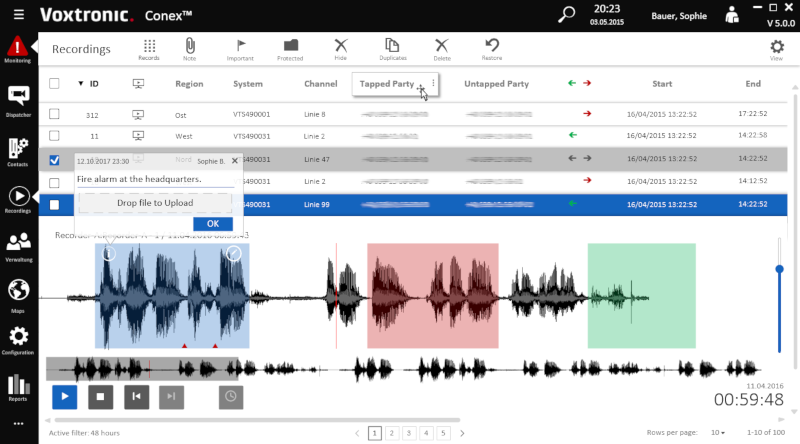Jump to page 2

(x=392, y=433)
